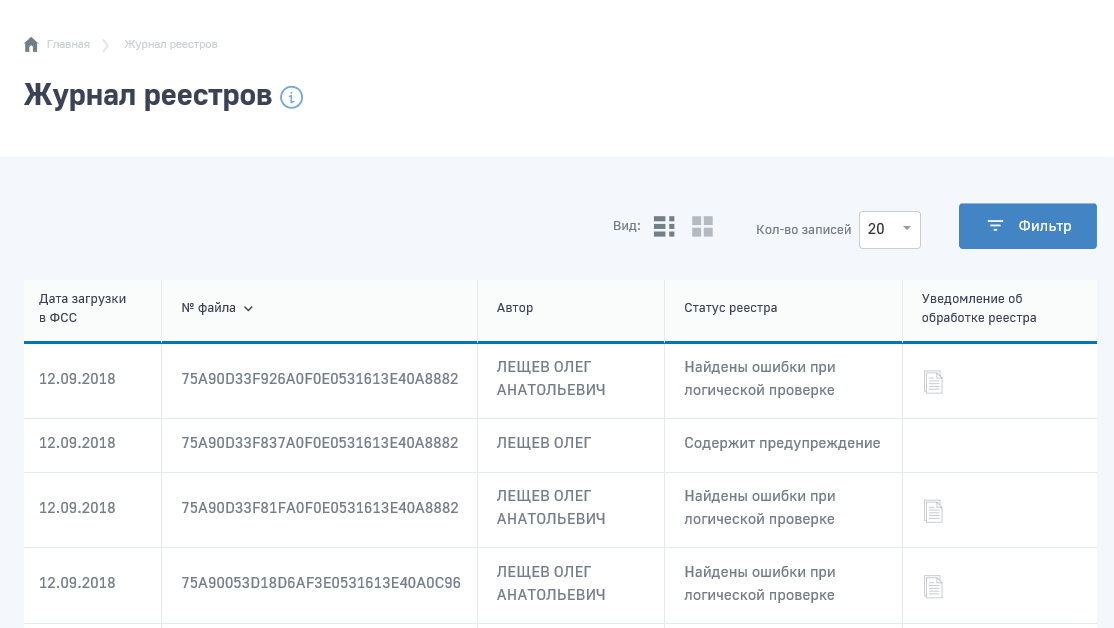1114x628 pixels.
Task: Click the Содержит предупреждение status cell
Action: 782,443
